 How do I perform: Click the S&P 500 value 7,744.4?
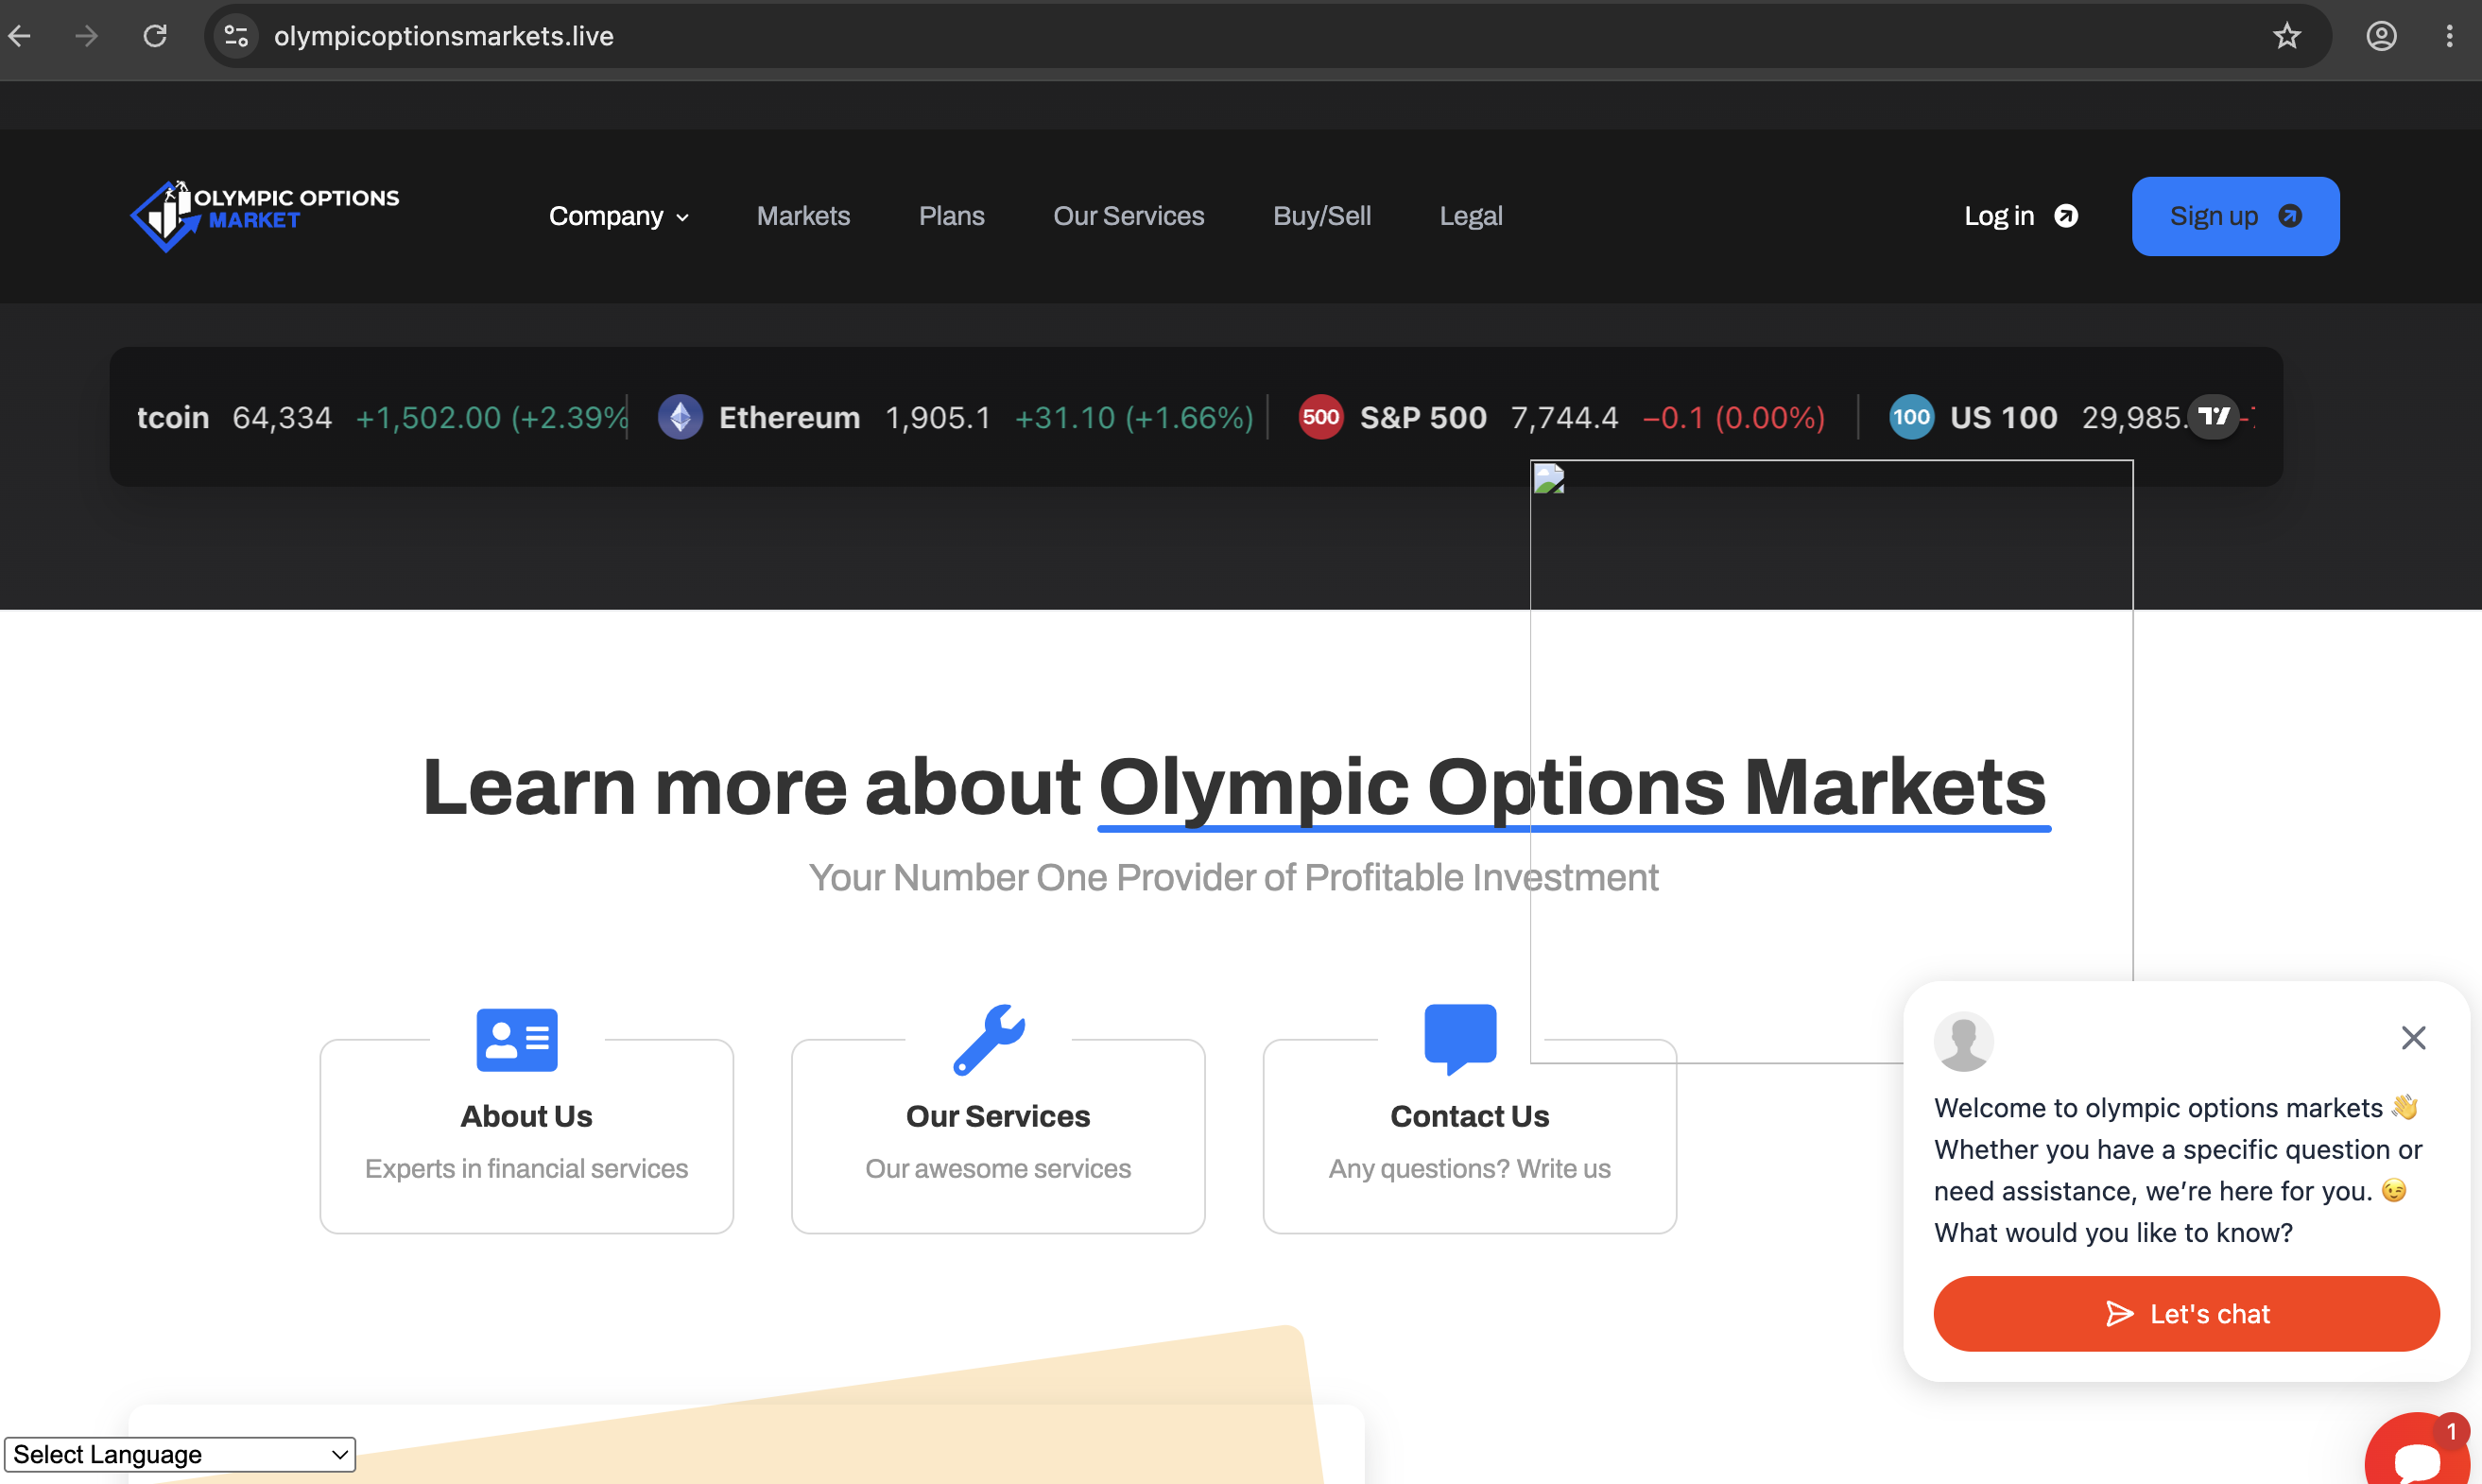point(1563,417)
